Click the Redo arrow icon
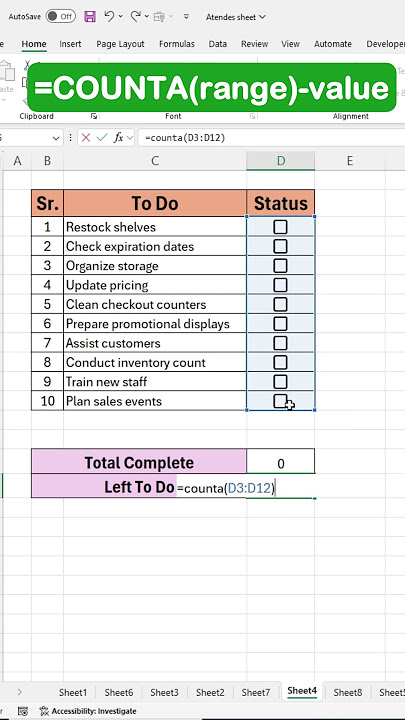Screen dimensions: 405x720 [135, 17]
